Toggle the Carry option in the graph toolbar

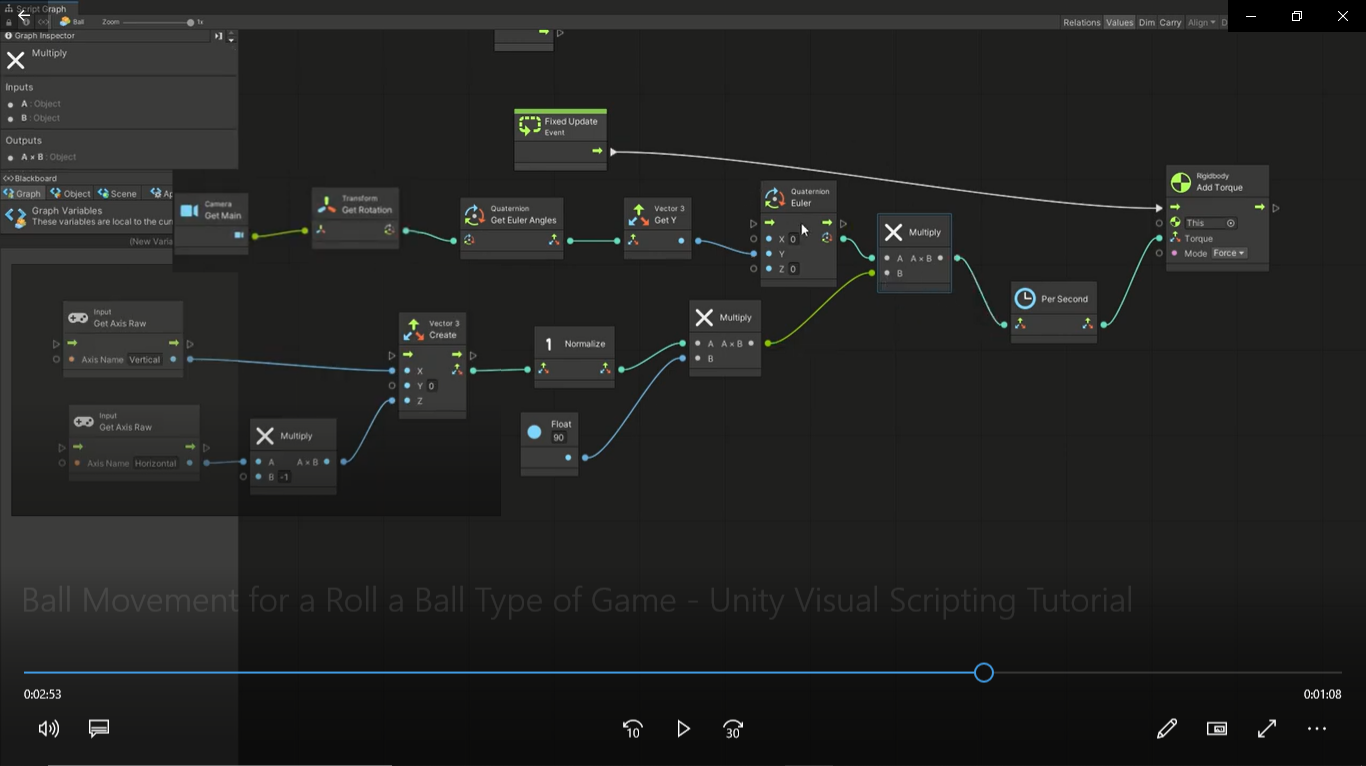[x=1170, y=22]
